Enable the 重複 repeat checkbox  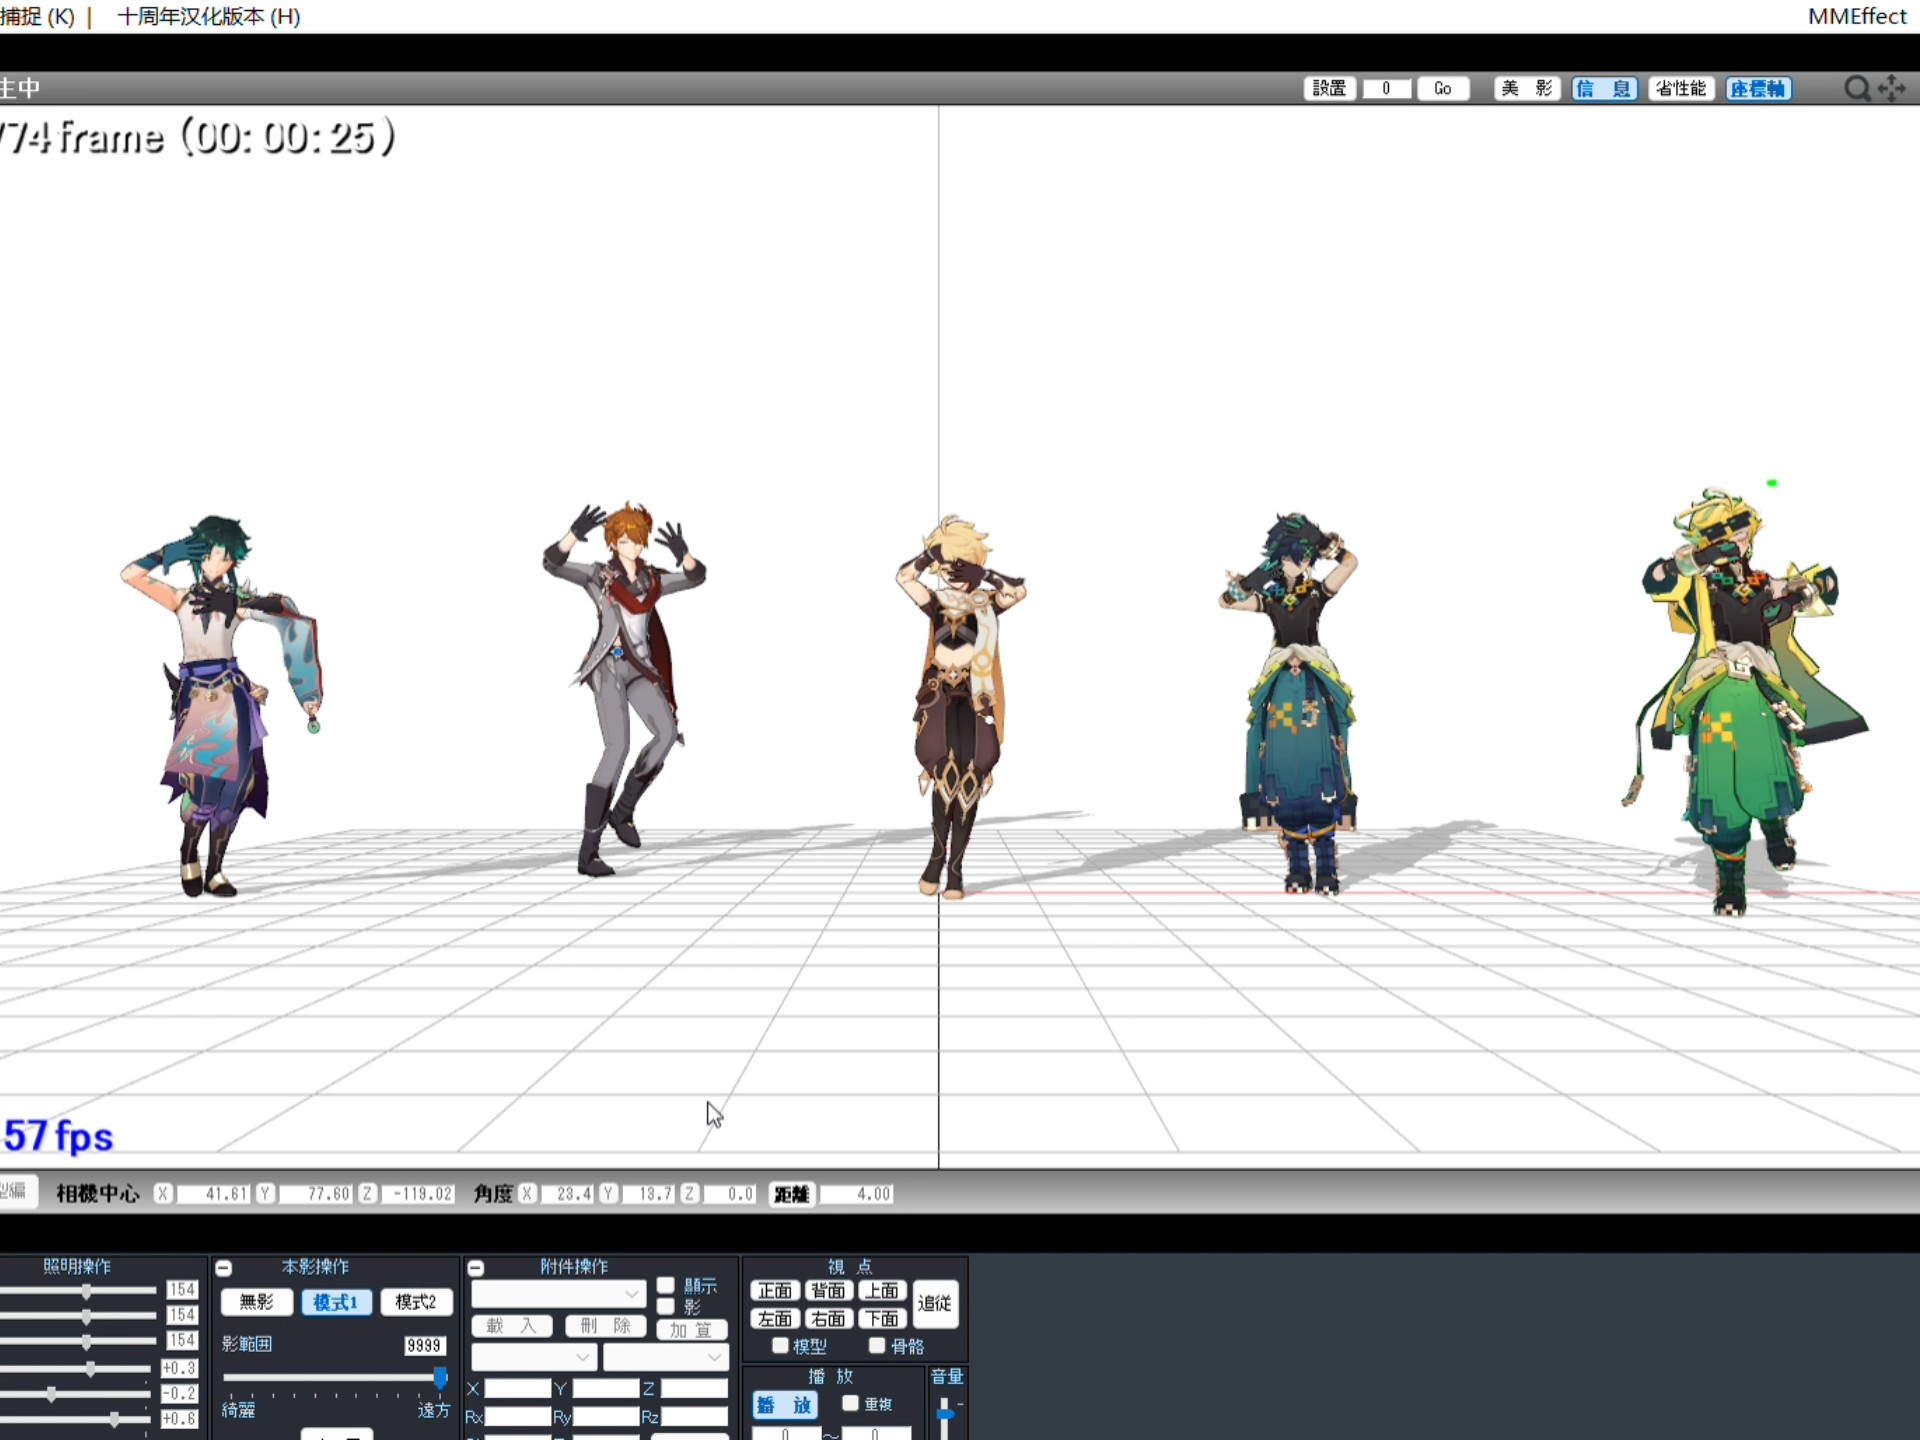[x=850, y=1403]
